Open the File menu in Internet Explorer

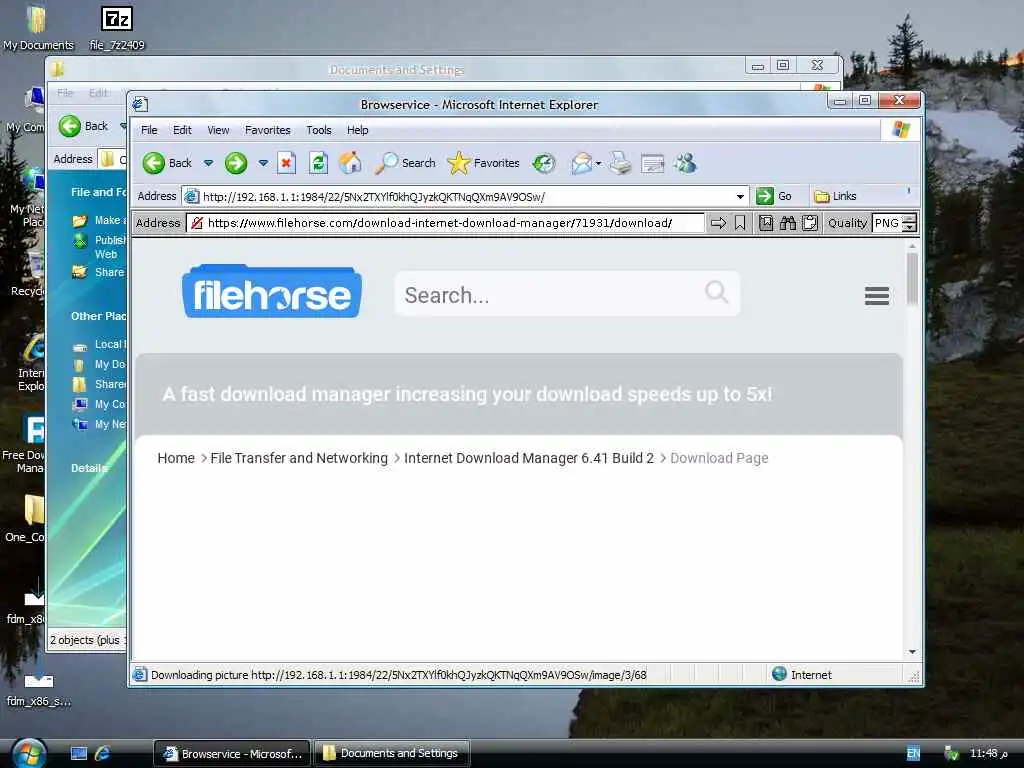149,130
